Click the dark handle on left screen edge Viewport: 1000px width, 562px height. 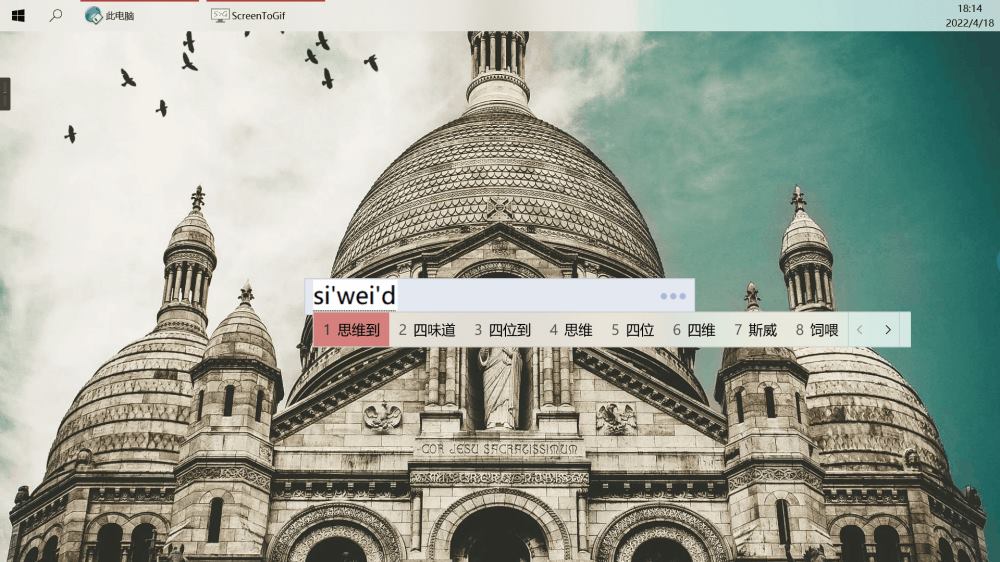click(x=5, y=94)
